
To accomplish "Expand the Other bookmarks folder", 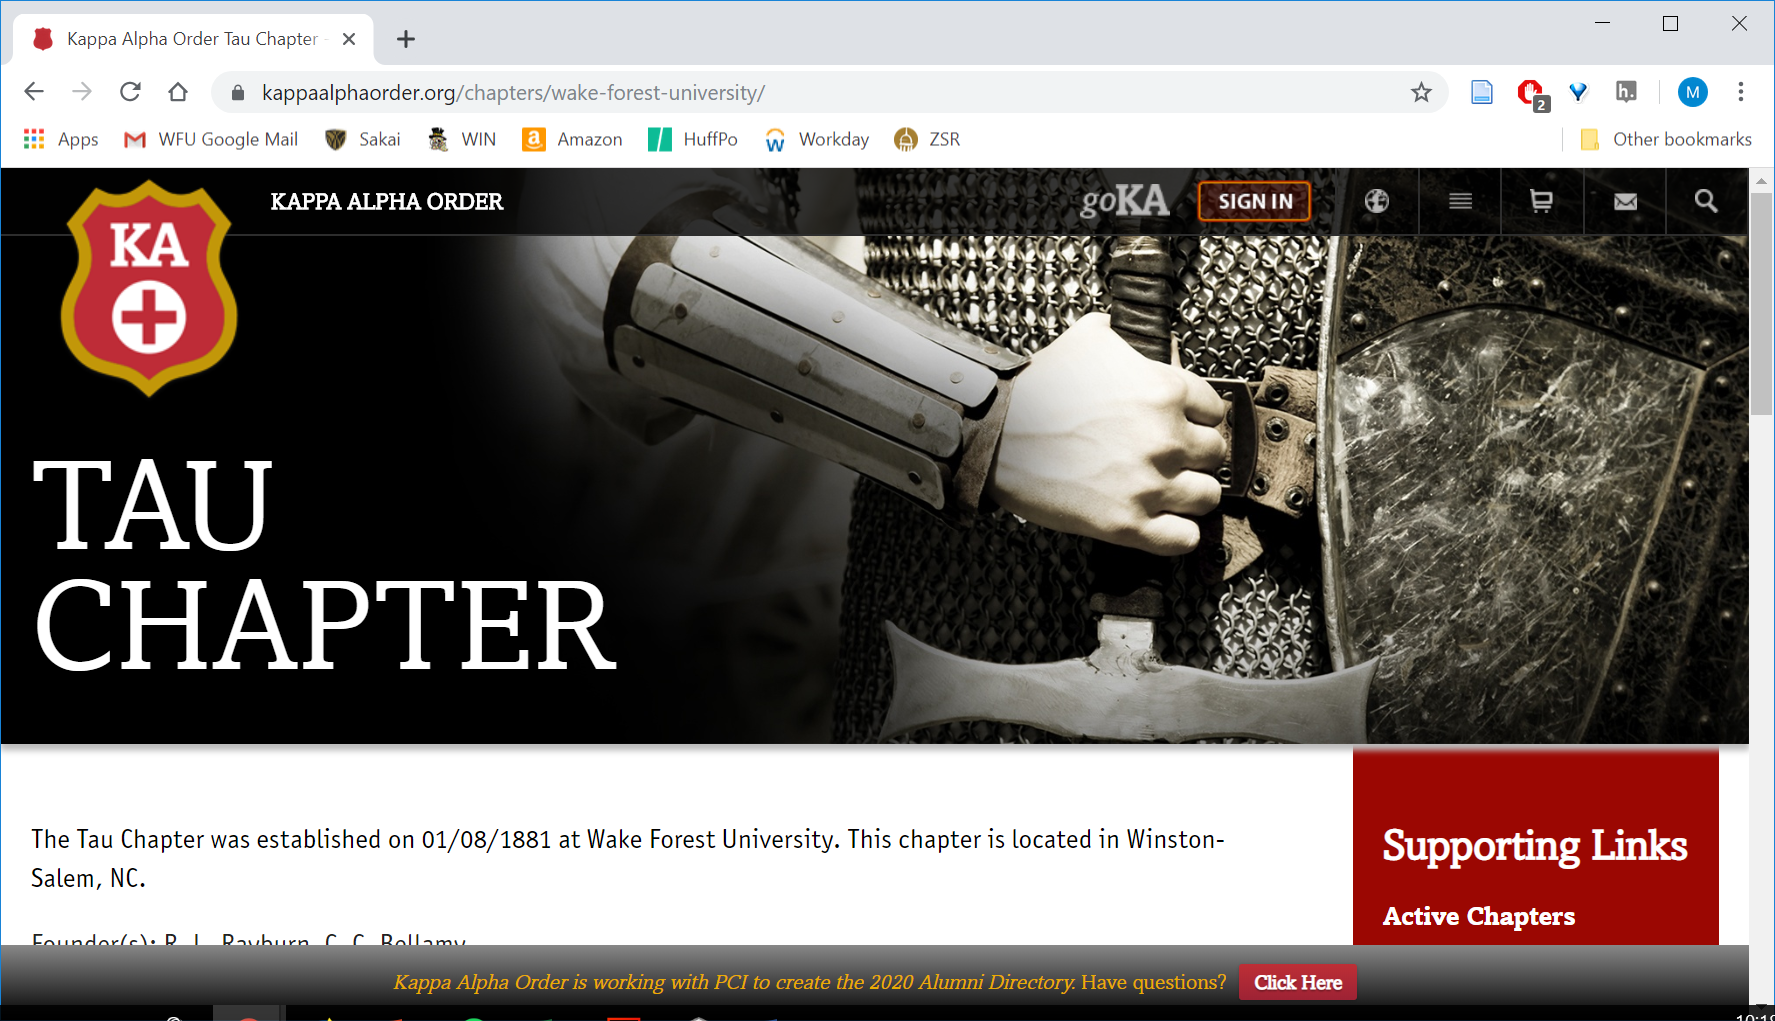I will click(1666, 139).
